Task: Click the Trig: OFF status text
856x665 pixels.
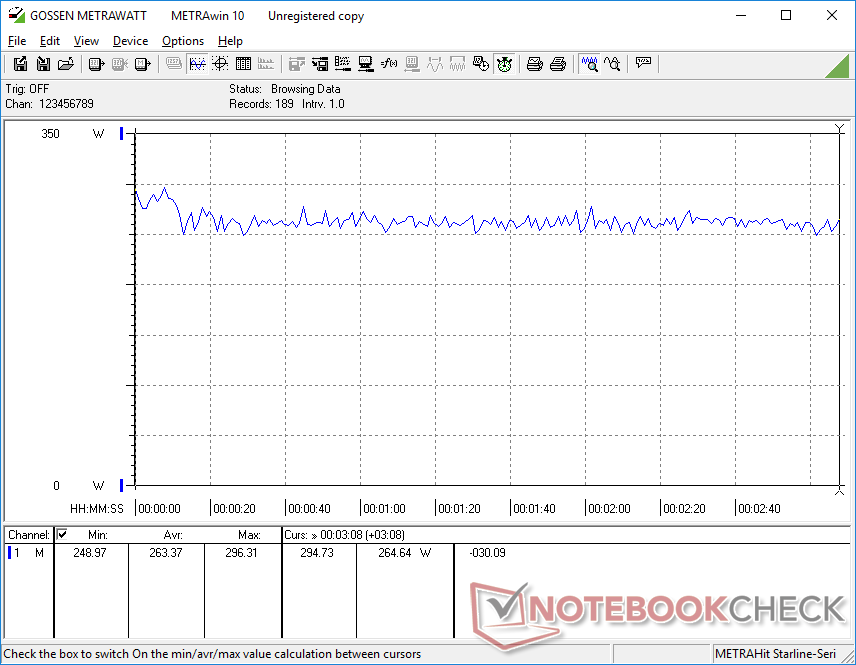Action: (x=27, y=89)
